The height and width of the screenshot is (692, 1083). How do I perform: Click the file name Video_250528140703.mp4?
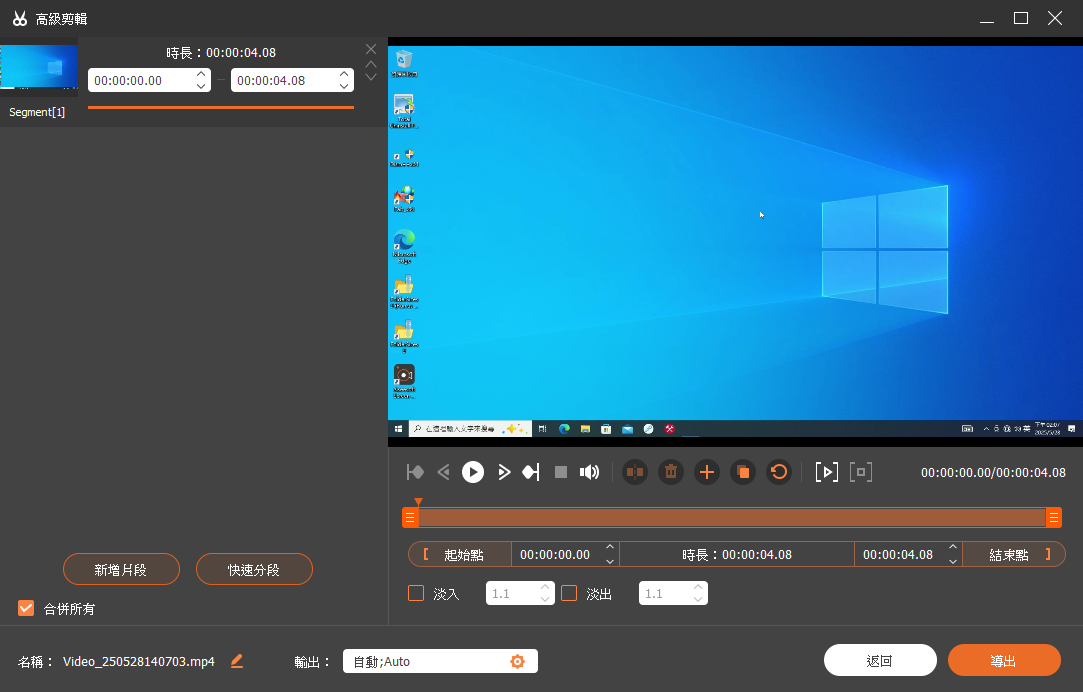tap(139, 662)
